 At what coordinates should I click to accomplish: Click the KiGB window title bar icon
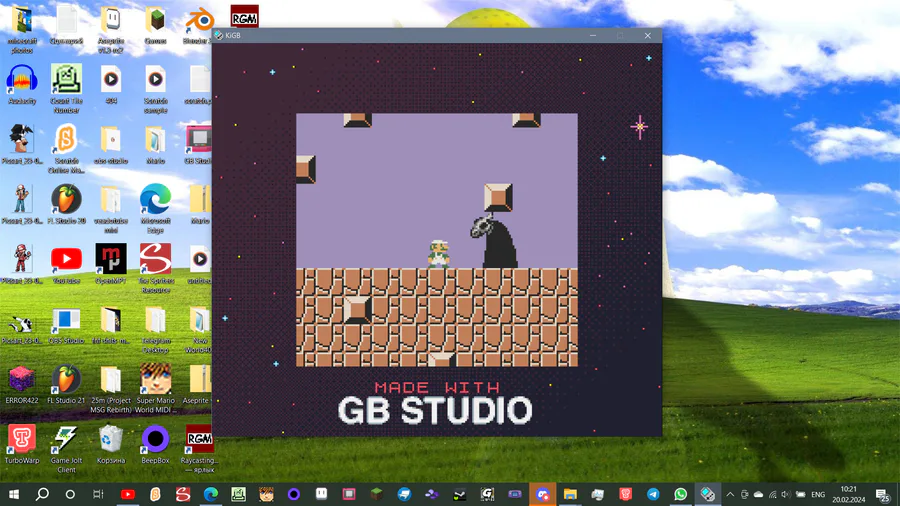[219, 35]
